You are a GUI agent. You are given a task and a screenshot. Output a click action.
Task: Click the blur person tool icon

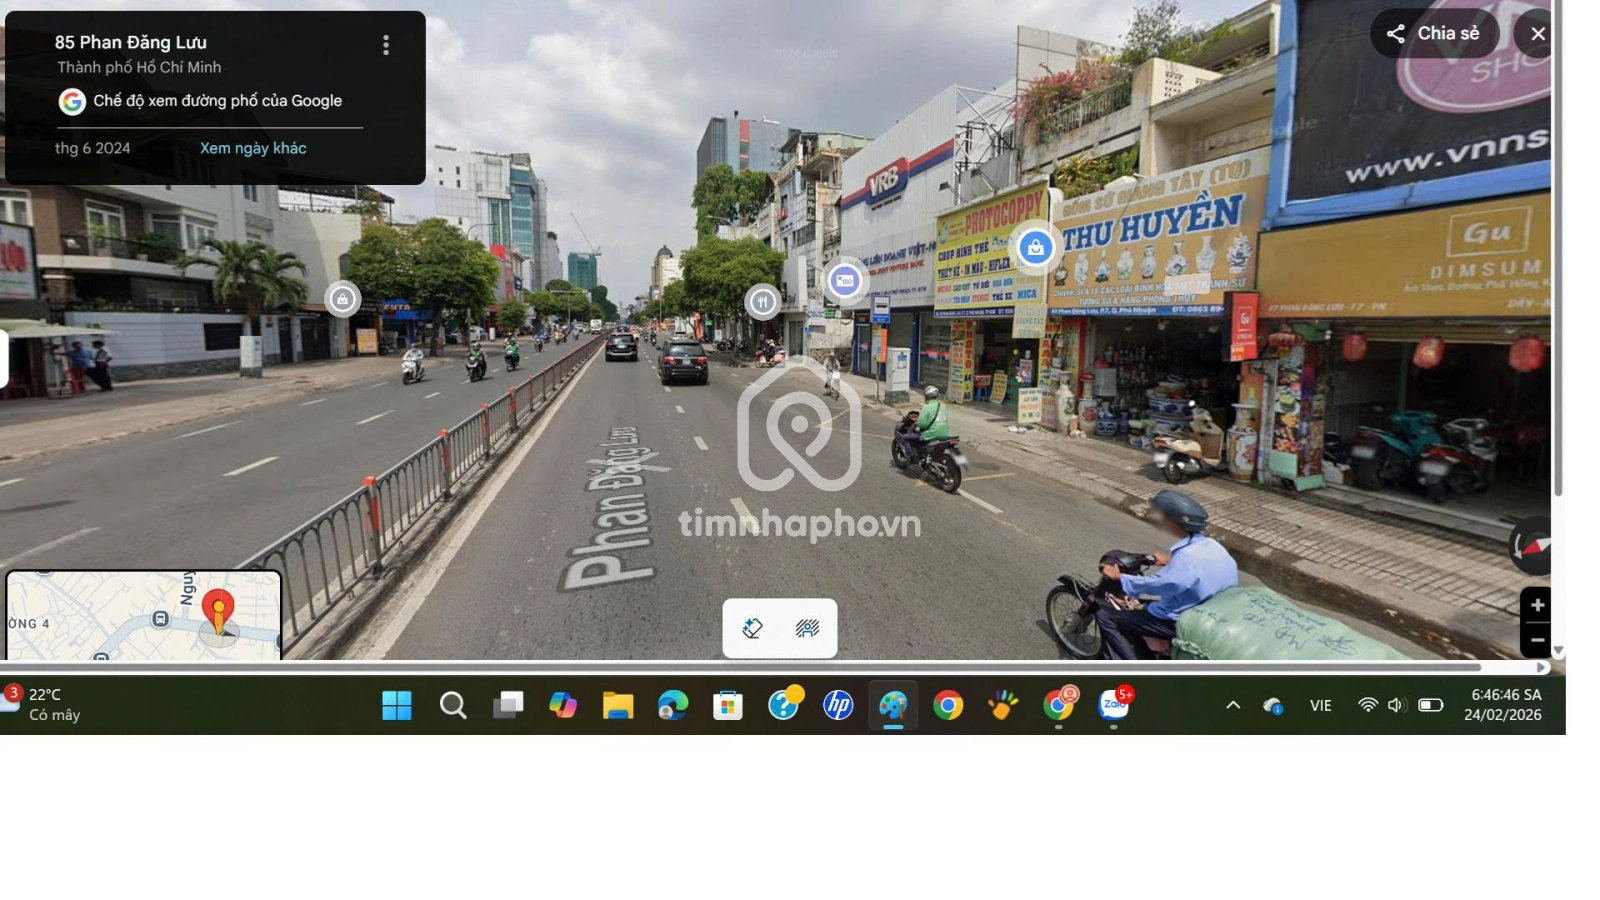click(x=807, y=628)
